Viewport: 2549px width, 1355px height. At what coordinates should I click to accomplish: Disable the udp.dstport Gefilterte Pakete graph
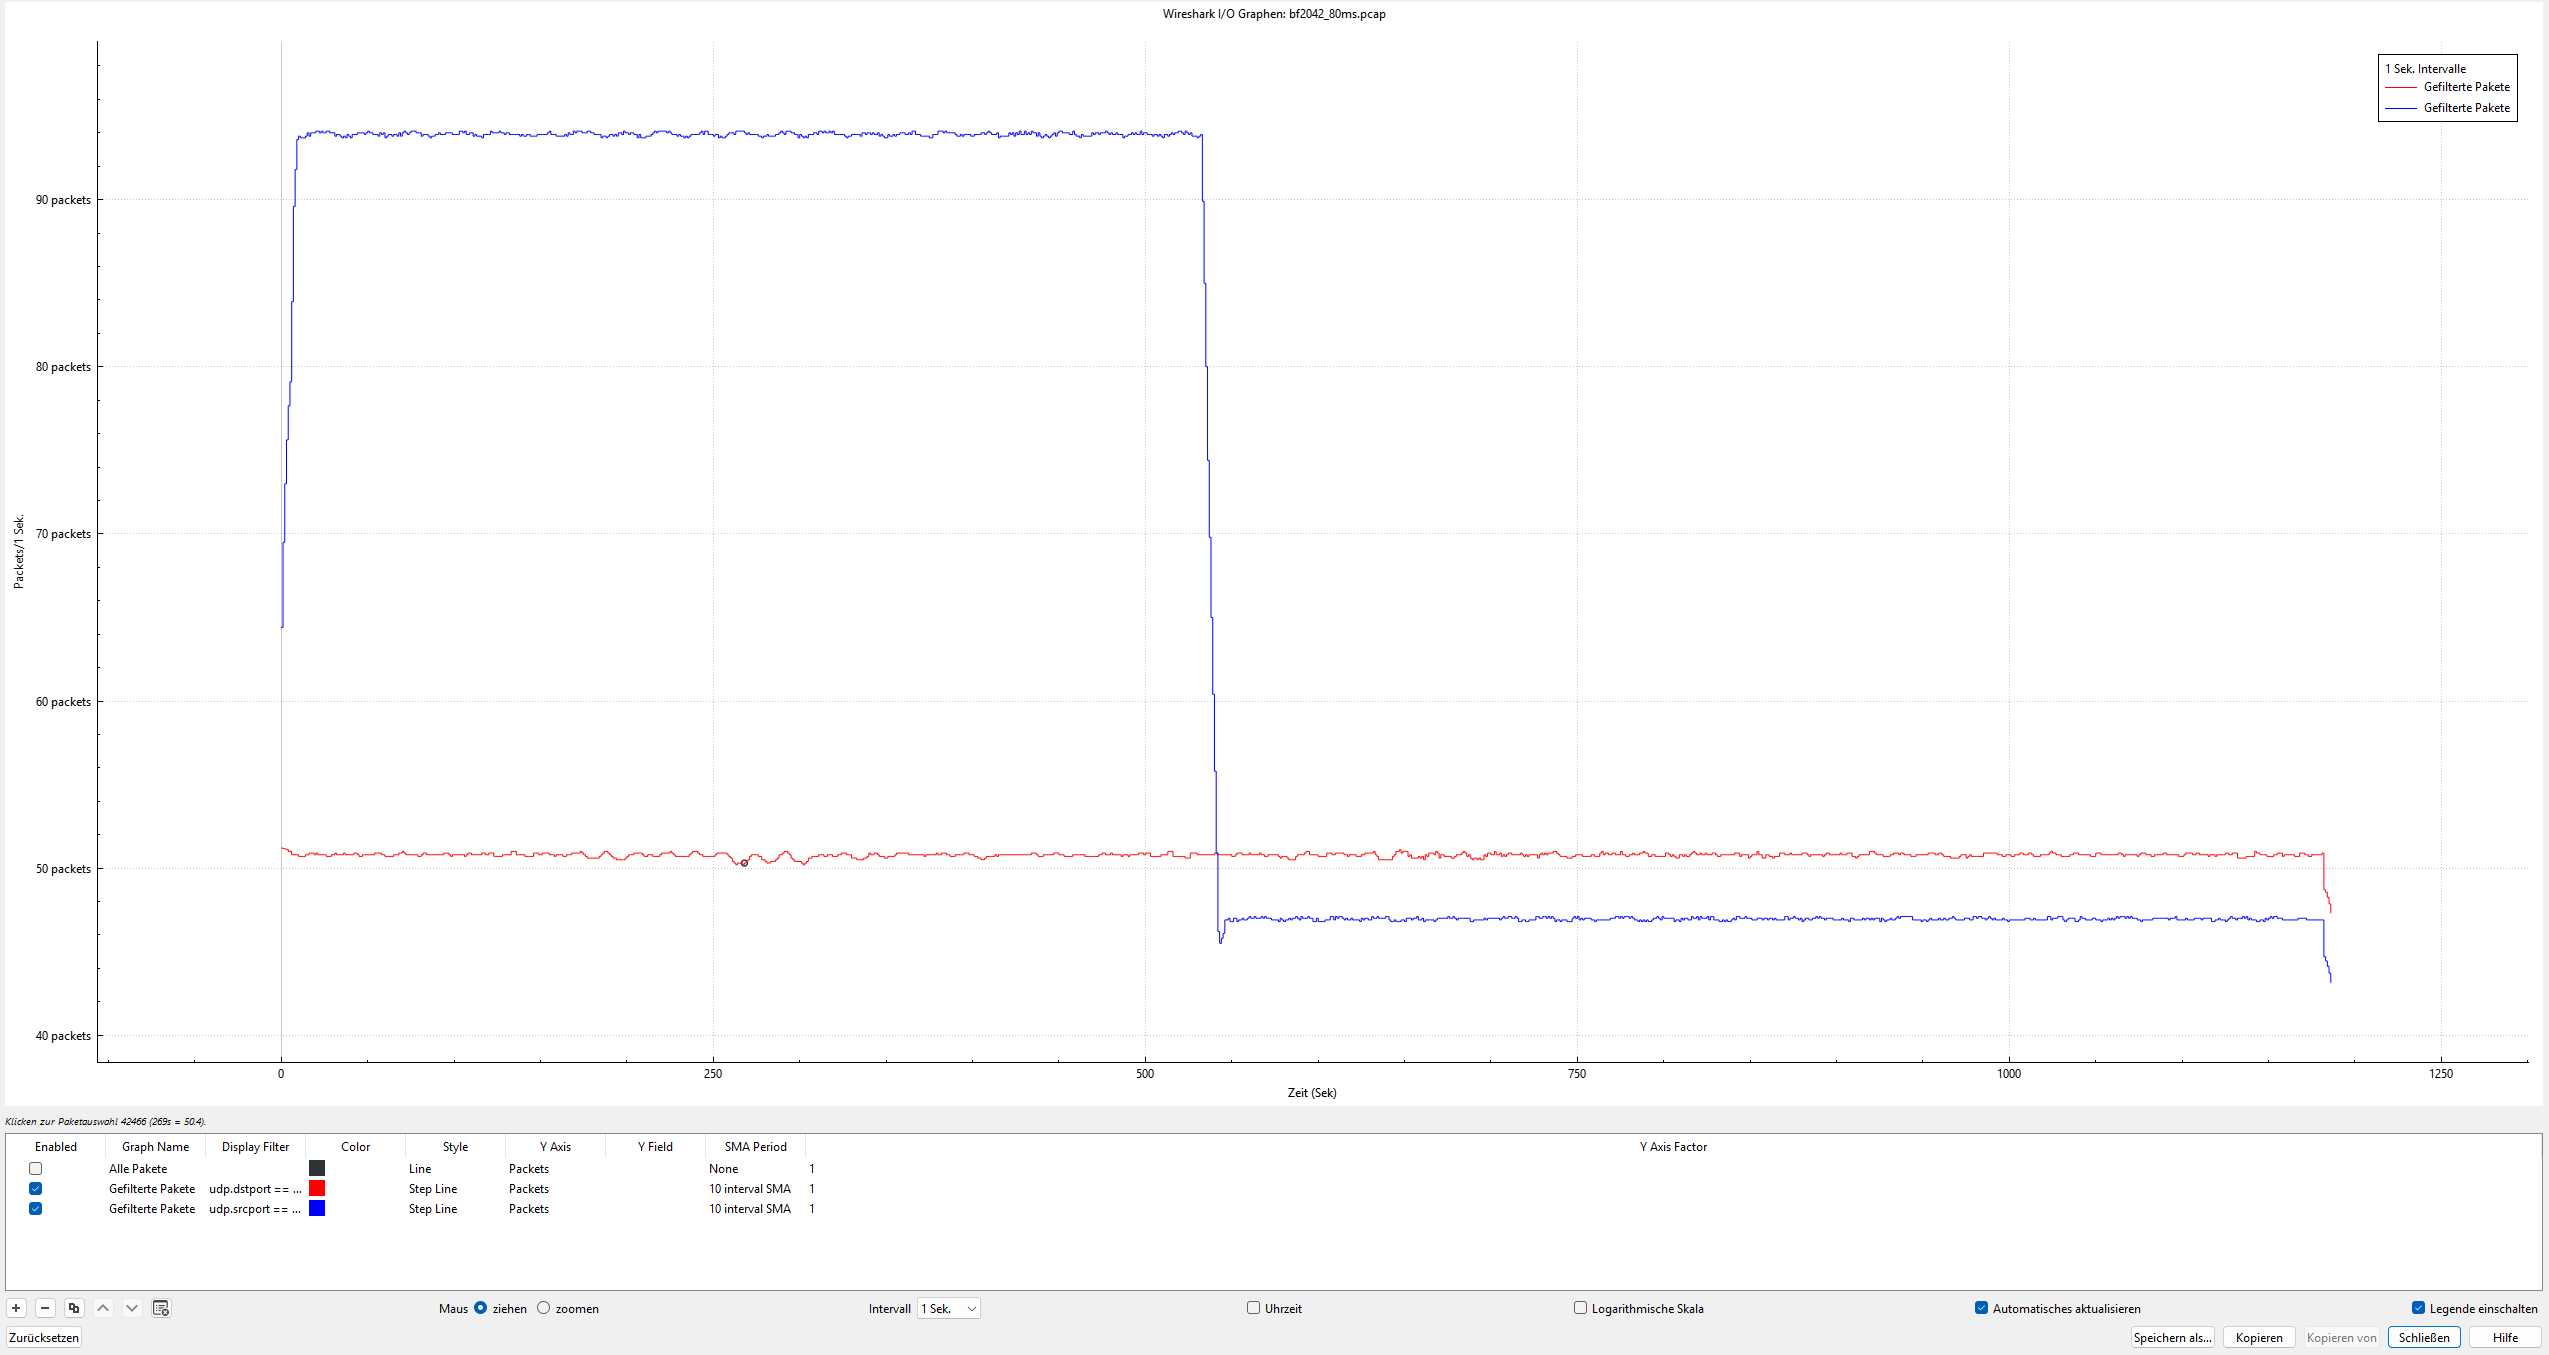coord(36,1188)
